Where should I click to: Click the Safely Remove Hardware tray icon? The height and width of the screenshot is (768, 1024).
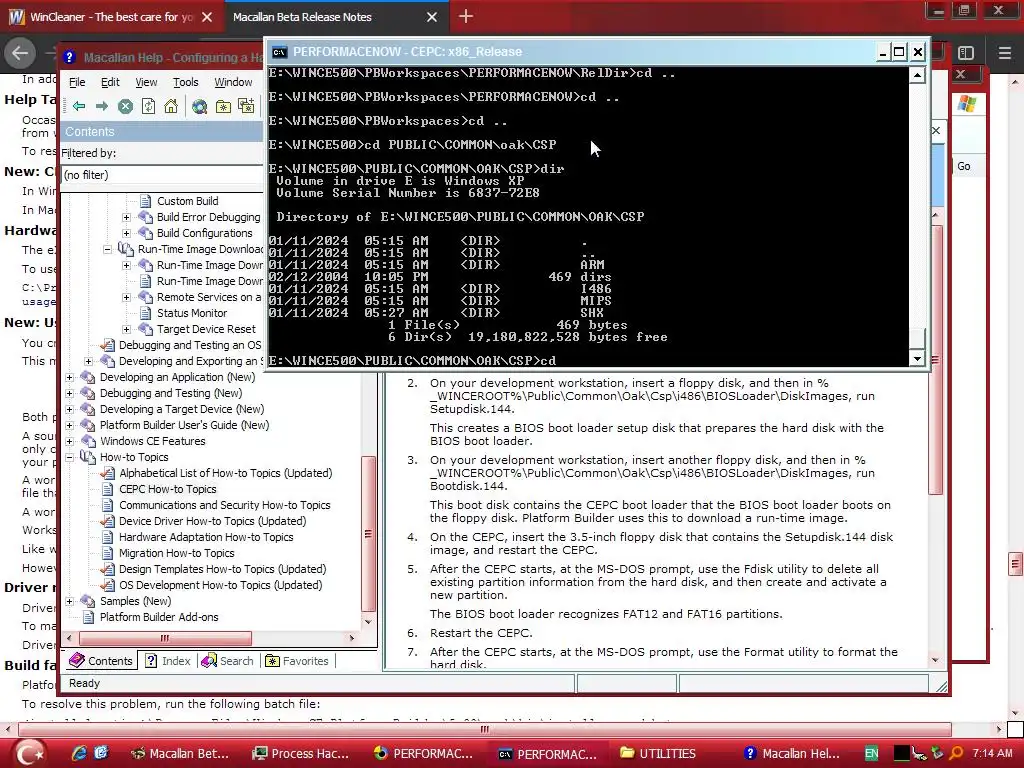[937, 753]
